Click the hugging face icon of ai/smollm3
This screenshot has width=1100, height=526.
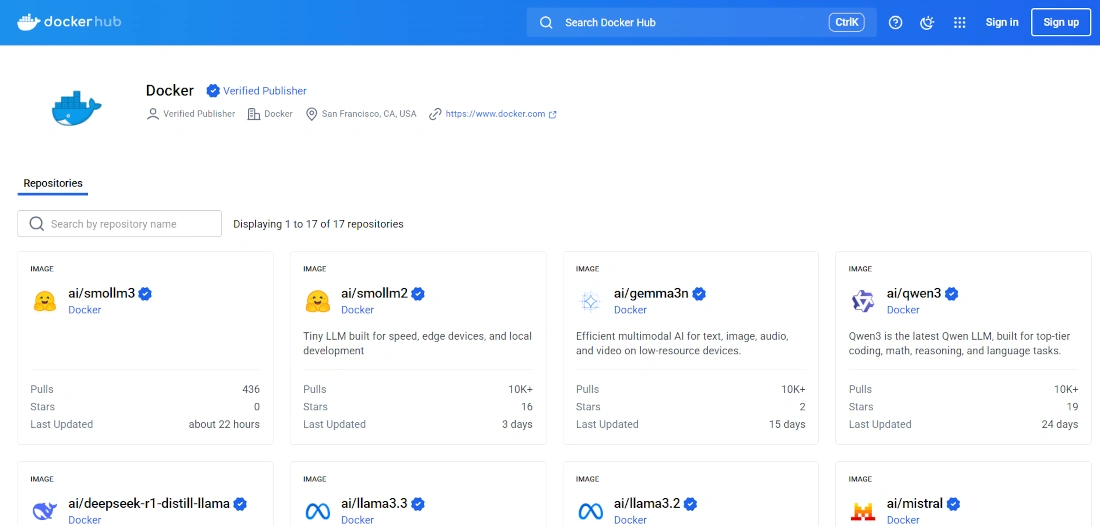click(x=45, y=301)
